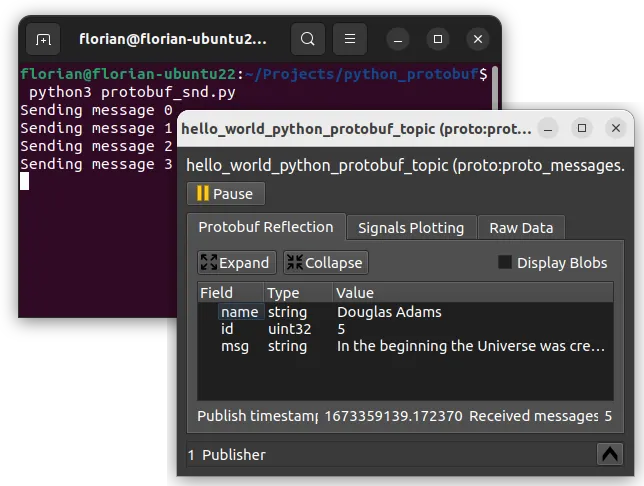Open the terminal hamburger menu
The image size is (644, 486).
pyautogui.click(x=349, y=40)
